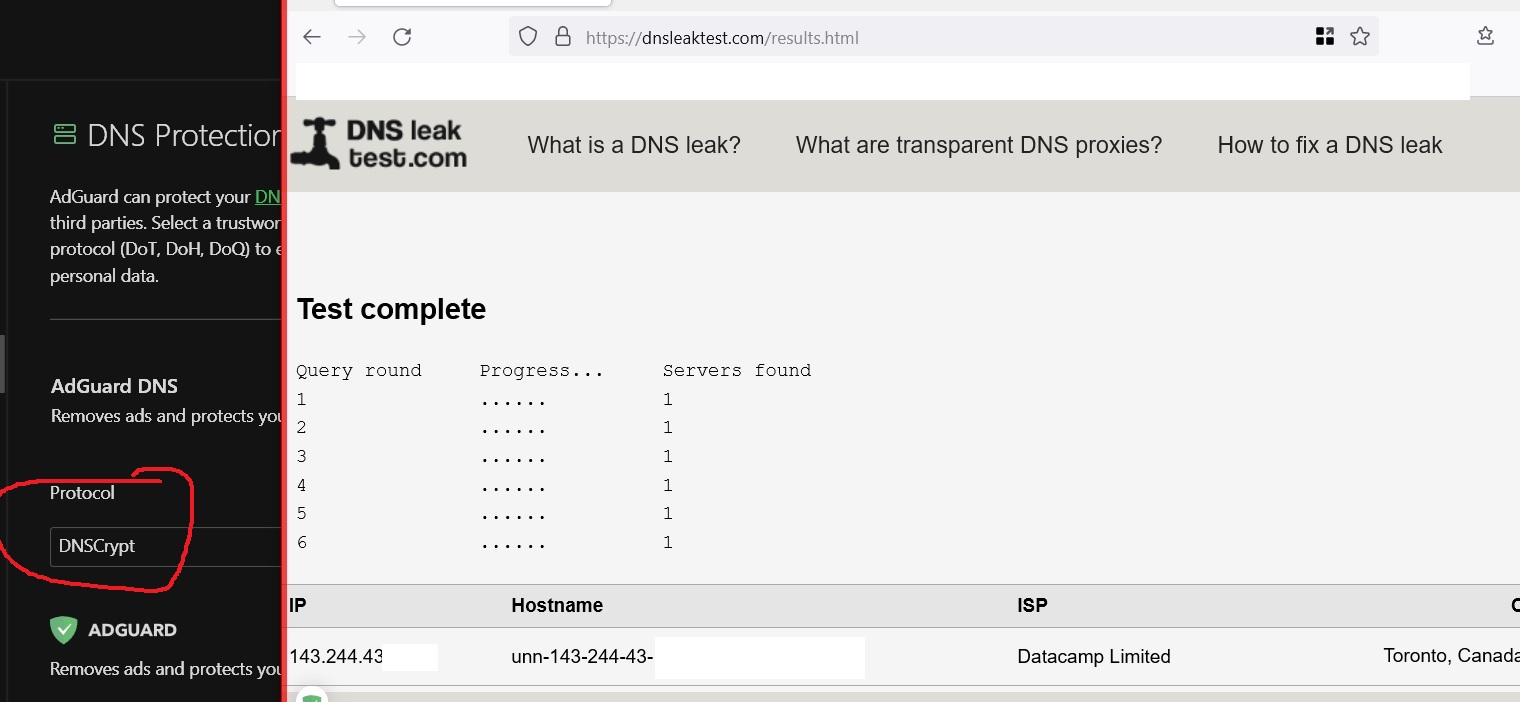Click the DNS Protection panel icon
The height and width of the screenshot is (702, 1520).
point(63,133)
